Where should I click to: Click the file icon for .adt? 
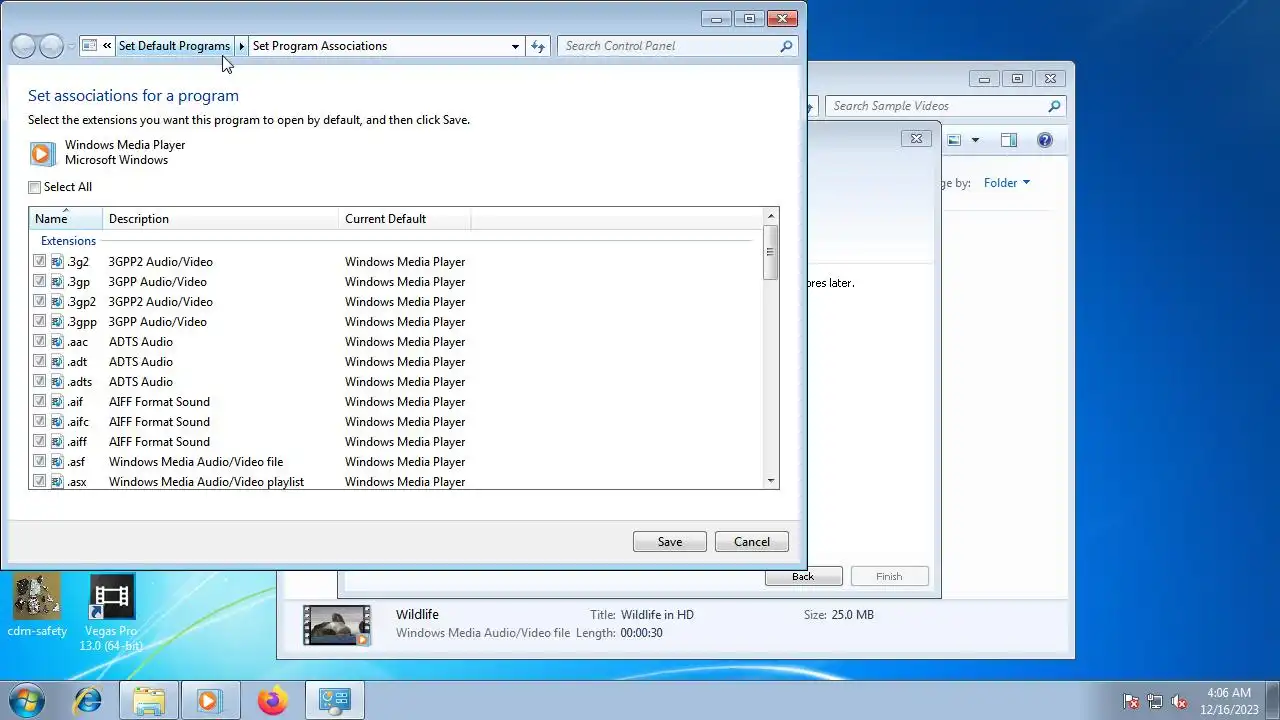click(58, 361)
